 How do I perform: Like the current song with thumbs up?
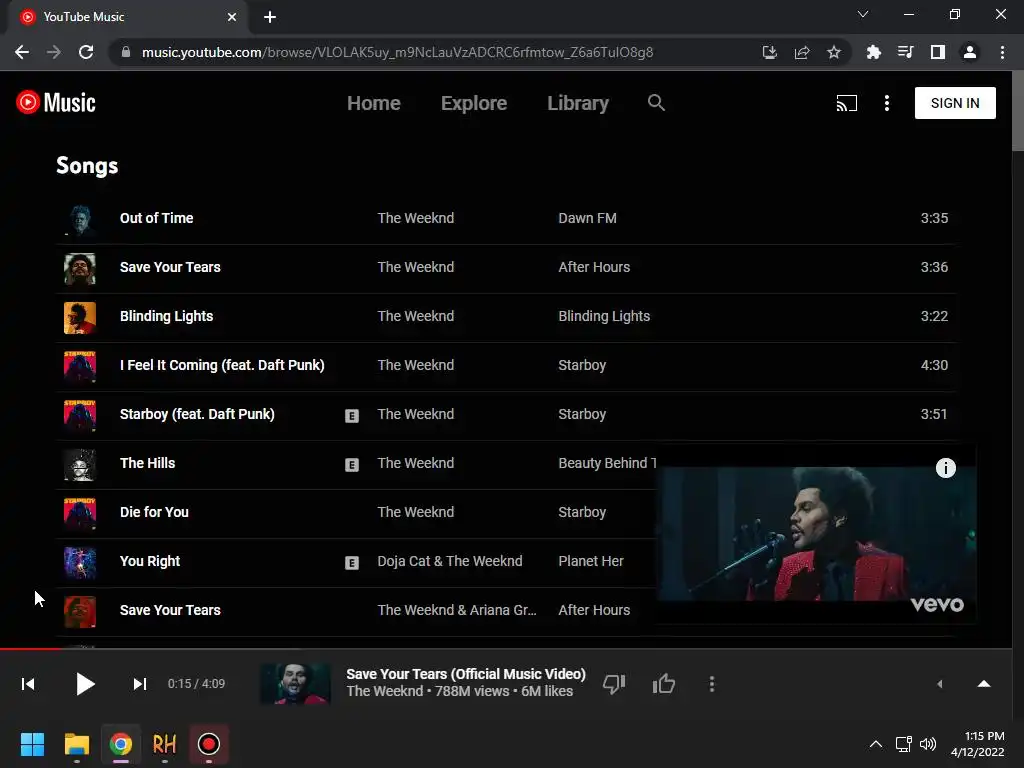pos(664,684)
